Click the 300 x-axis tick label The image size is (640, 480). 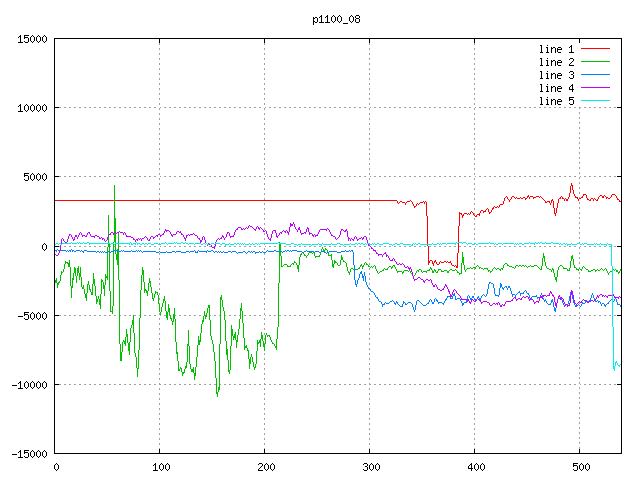[370, 467]
